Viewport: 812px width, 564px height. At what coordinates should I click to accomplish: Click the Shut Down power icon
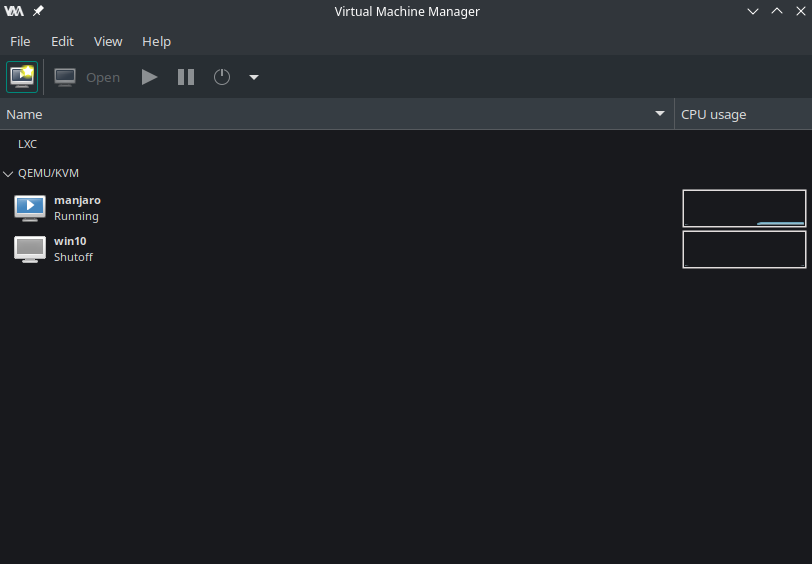222,77
